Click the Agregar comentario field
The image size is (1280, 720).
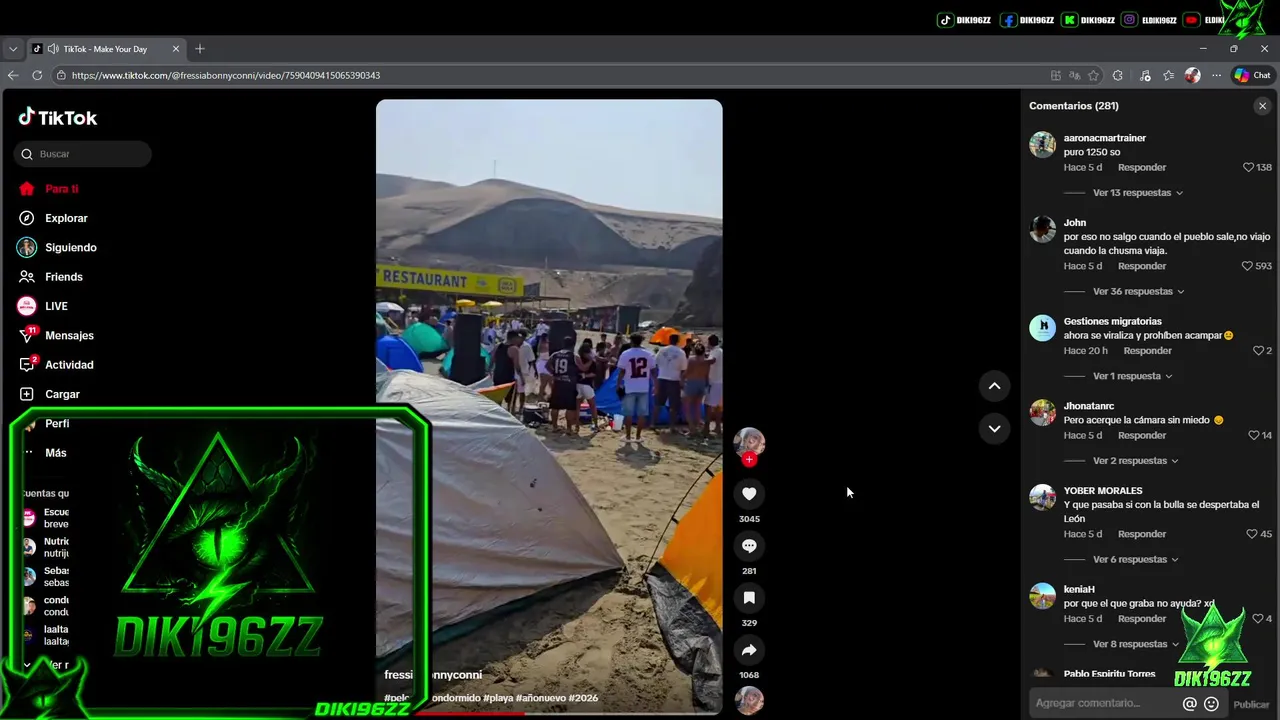tap(1104, 704)
